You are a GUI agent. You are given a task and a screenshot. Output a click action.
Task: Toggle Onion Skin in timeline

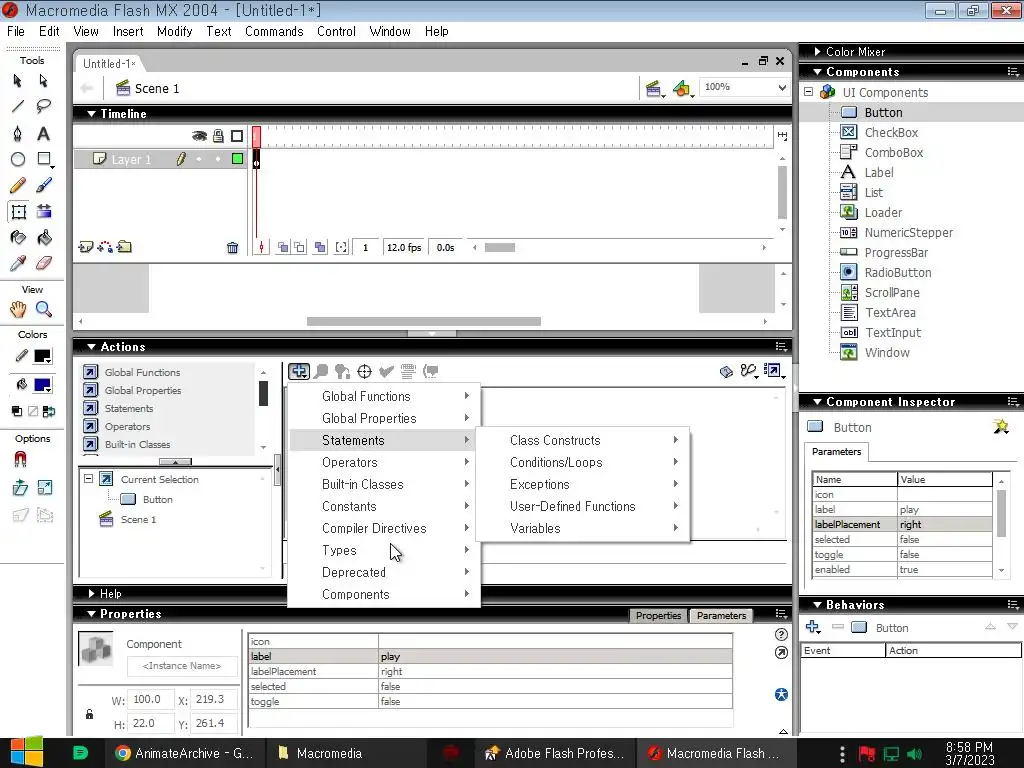click(x=283, y=248)
